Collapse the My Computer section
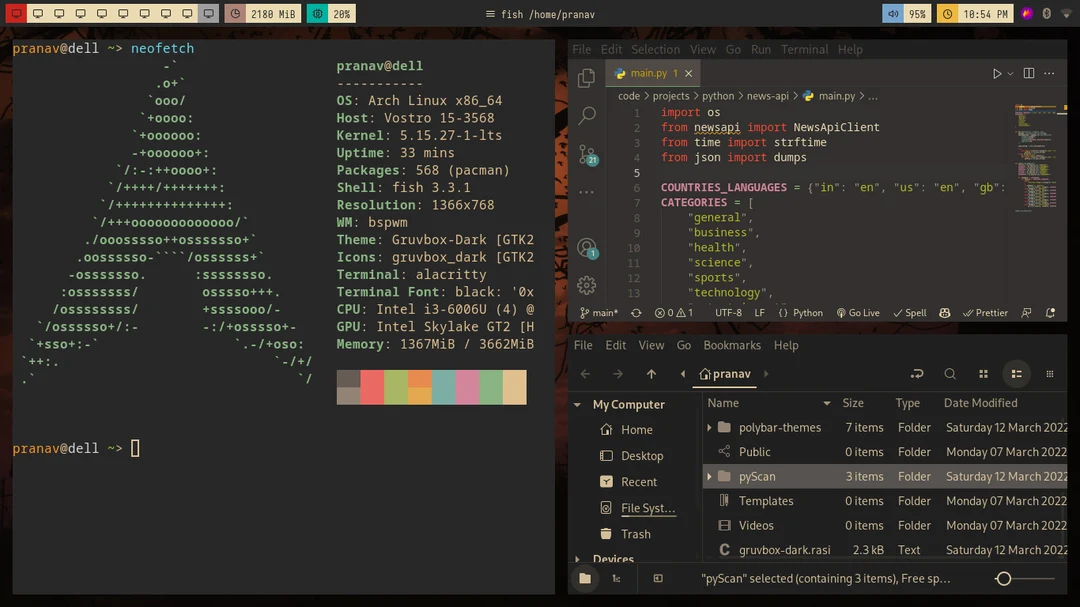1080x607 pixels. (578, 404)
